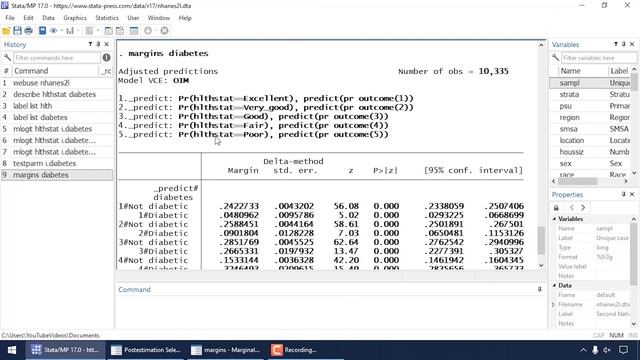The image size is (640, 360).
Task: Select the 'strata' variable row
Action: 590,94
